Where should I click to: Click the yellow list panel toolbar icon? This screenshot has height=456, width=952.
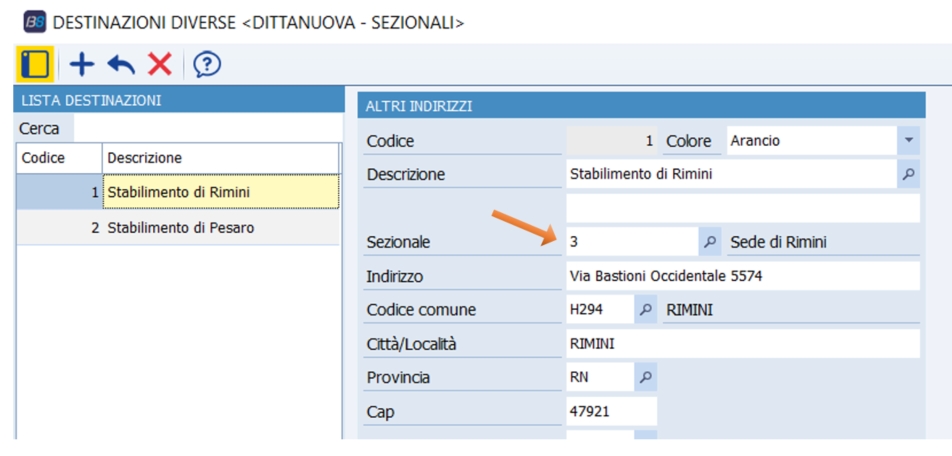point(35,65)
